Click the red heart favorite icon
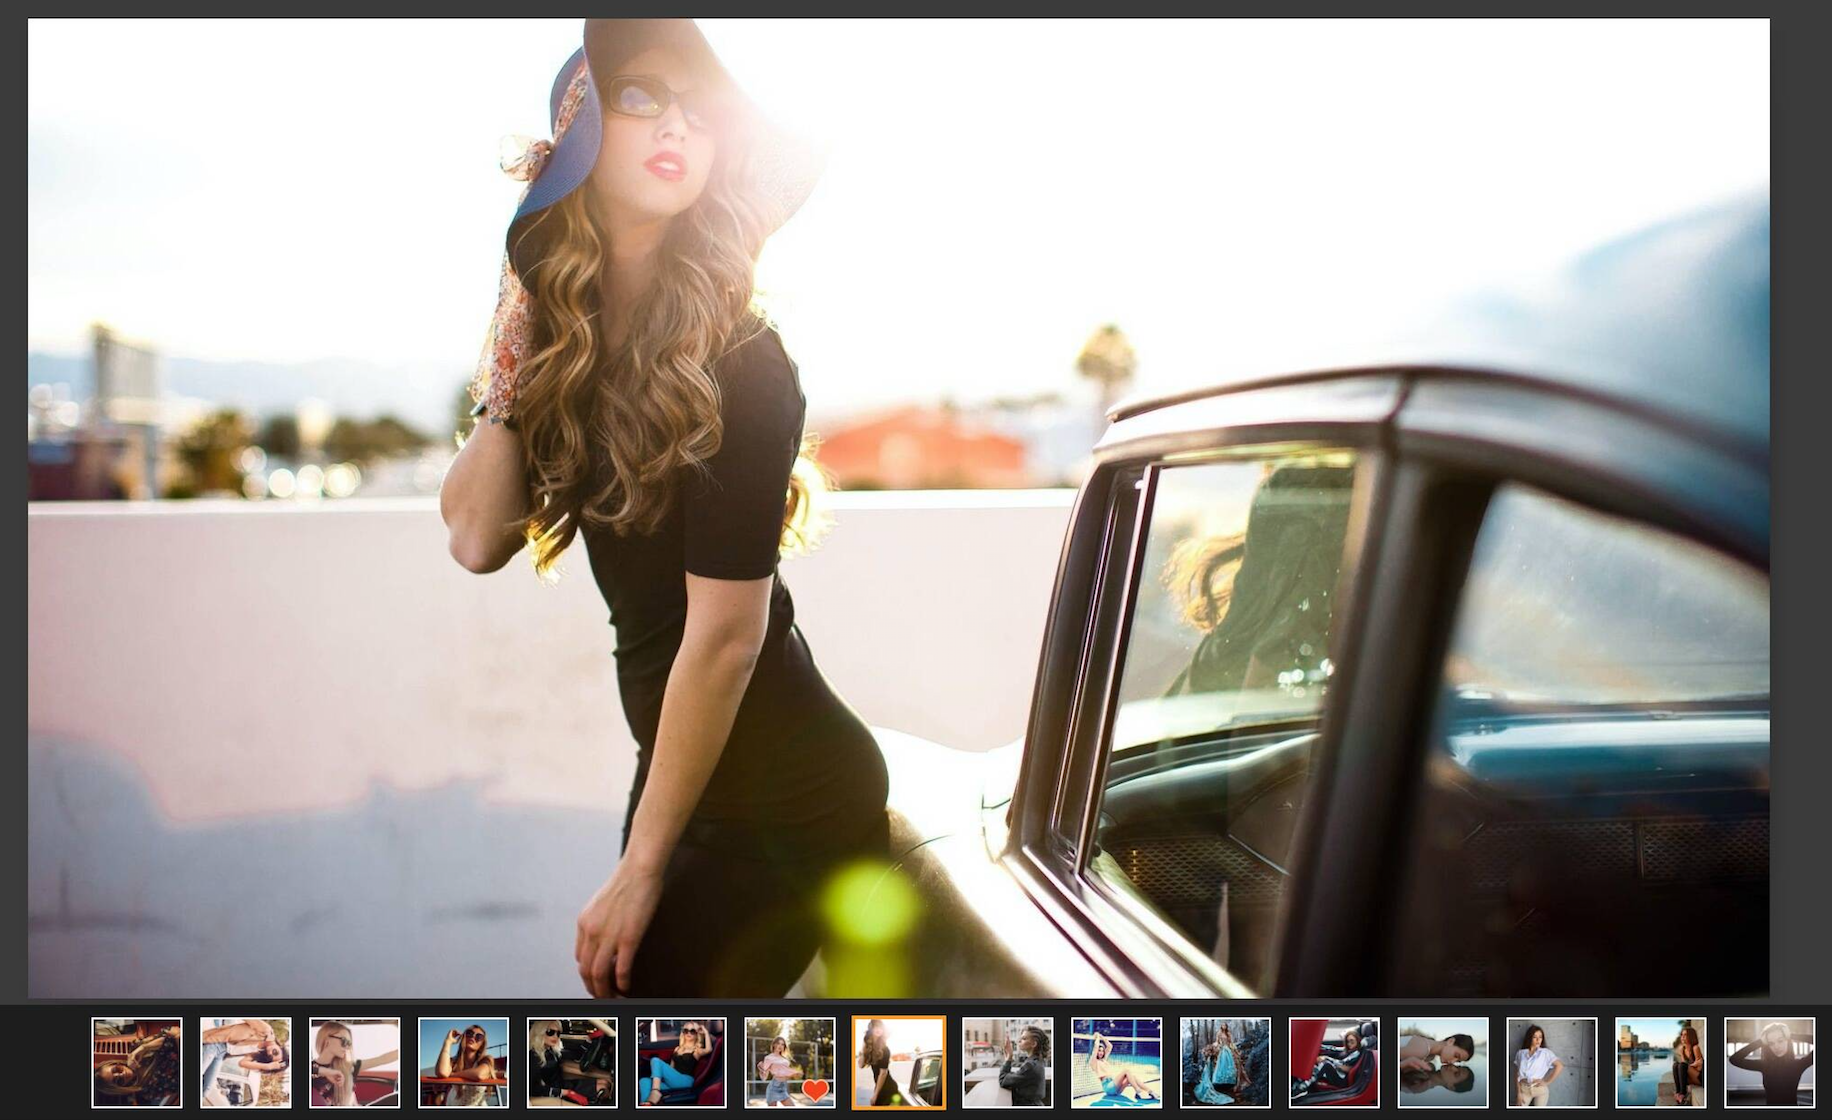Viewport: 1832px width, 1120px height. (x=816, y=1089)
